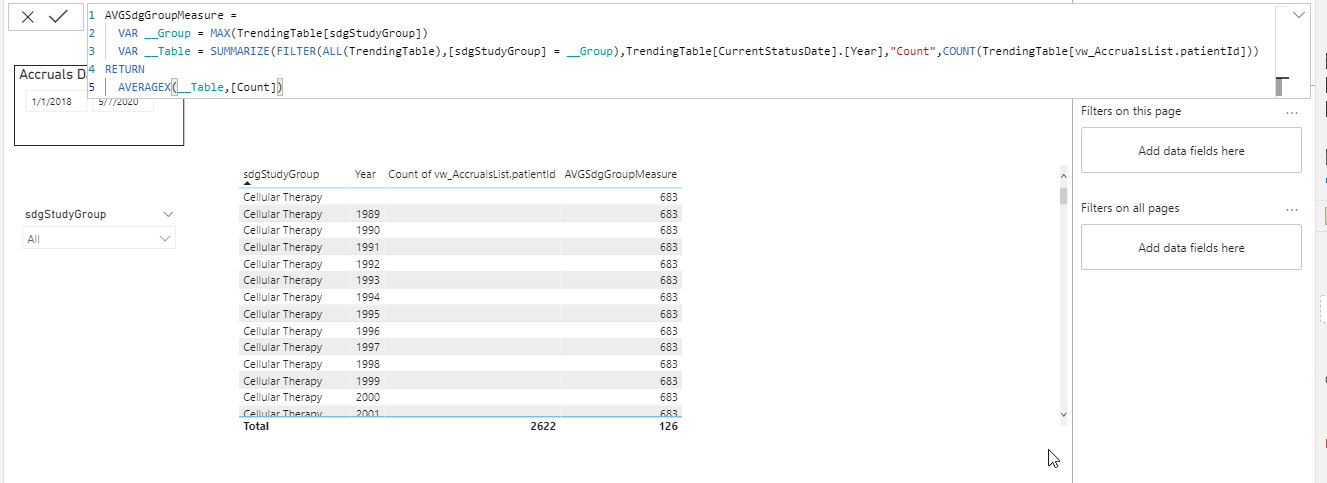Click the Filters on all pages heading
The width and height of the screenshot is (1327, 483).
pos(1130,209)
